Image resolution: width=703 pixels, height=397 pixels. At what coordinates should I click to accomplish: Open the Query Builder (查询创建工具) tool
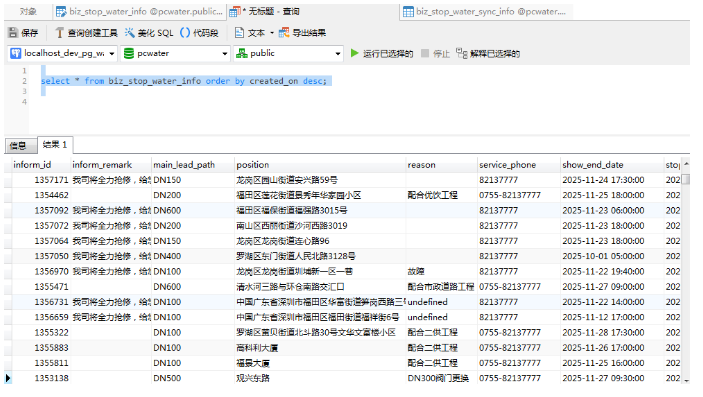[x=59, y=33]
